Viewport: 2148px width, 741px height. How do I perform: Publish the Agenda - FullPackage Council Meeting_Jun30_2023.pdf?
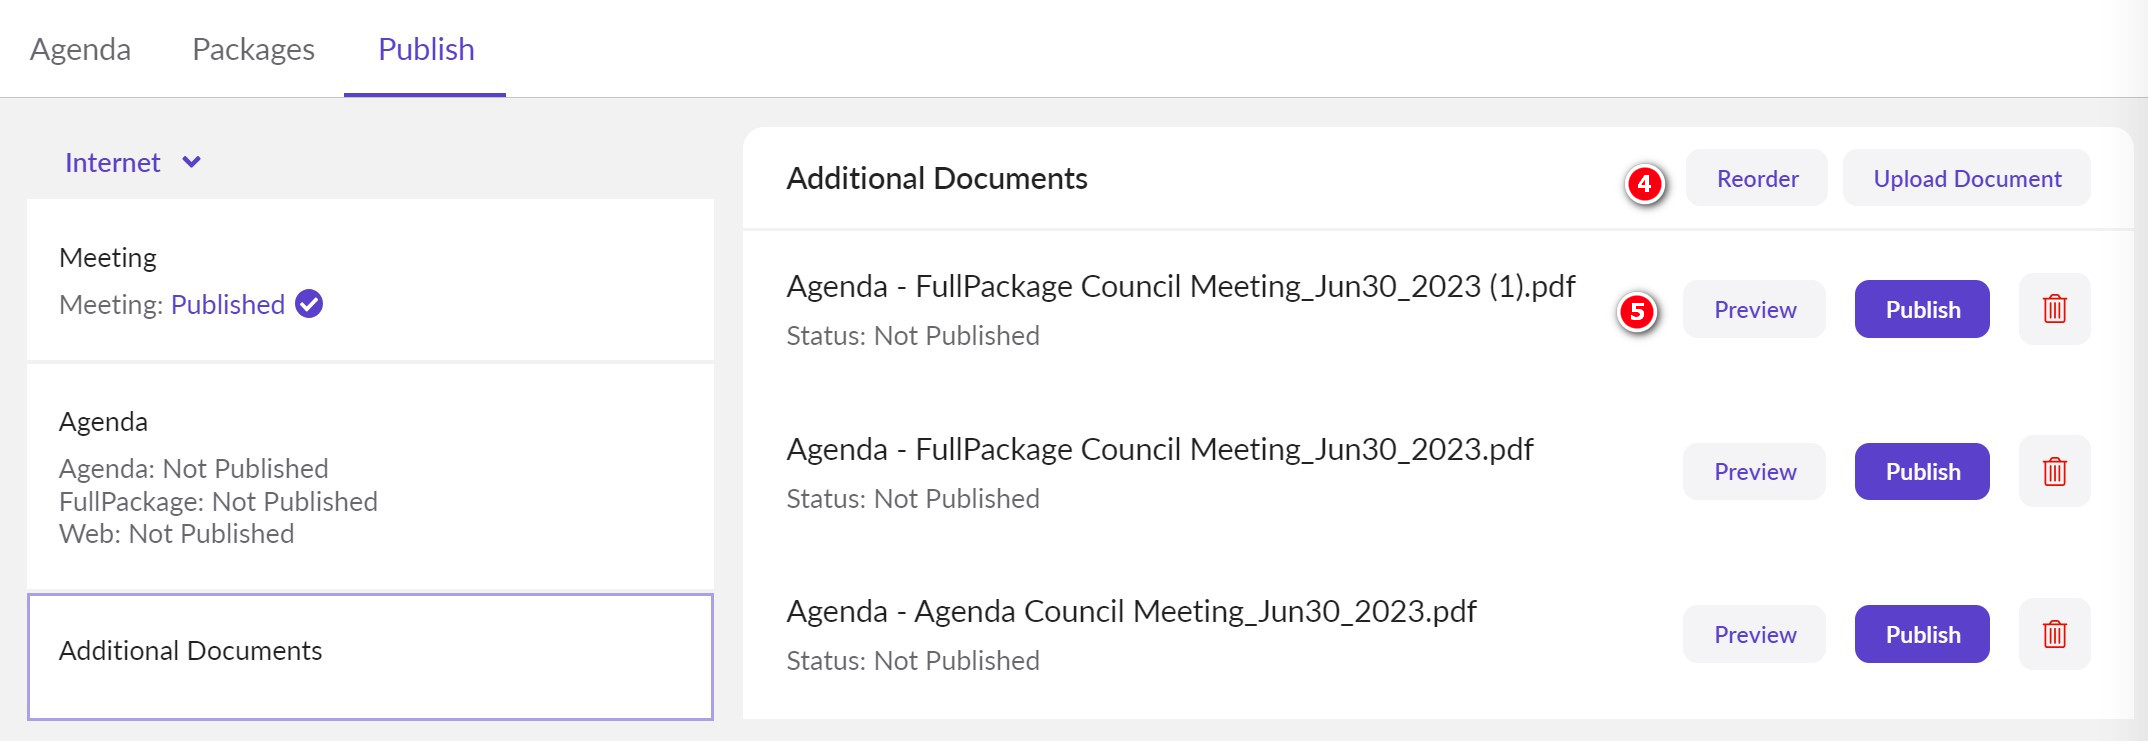[x=1921, y=471]
